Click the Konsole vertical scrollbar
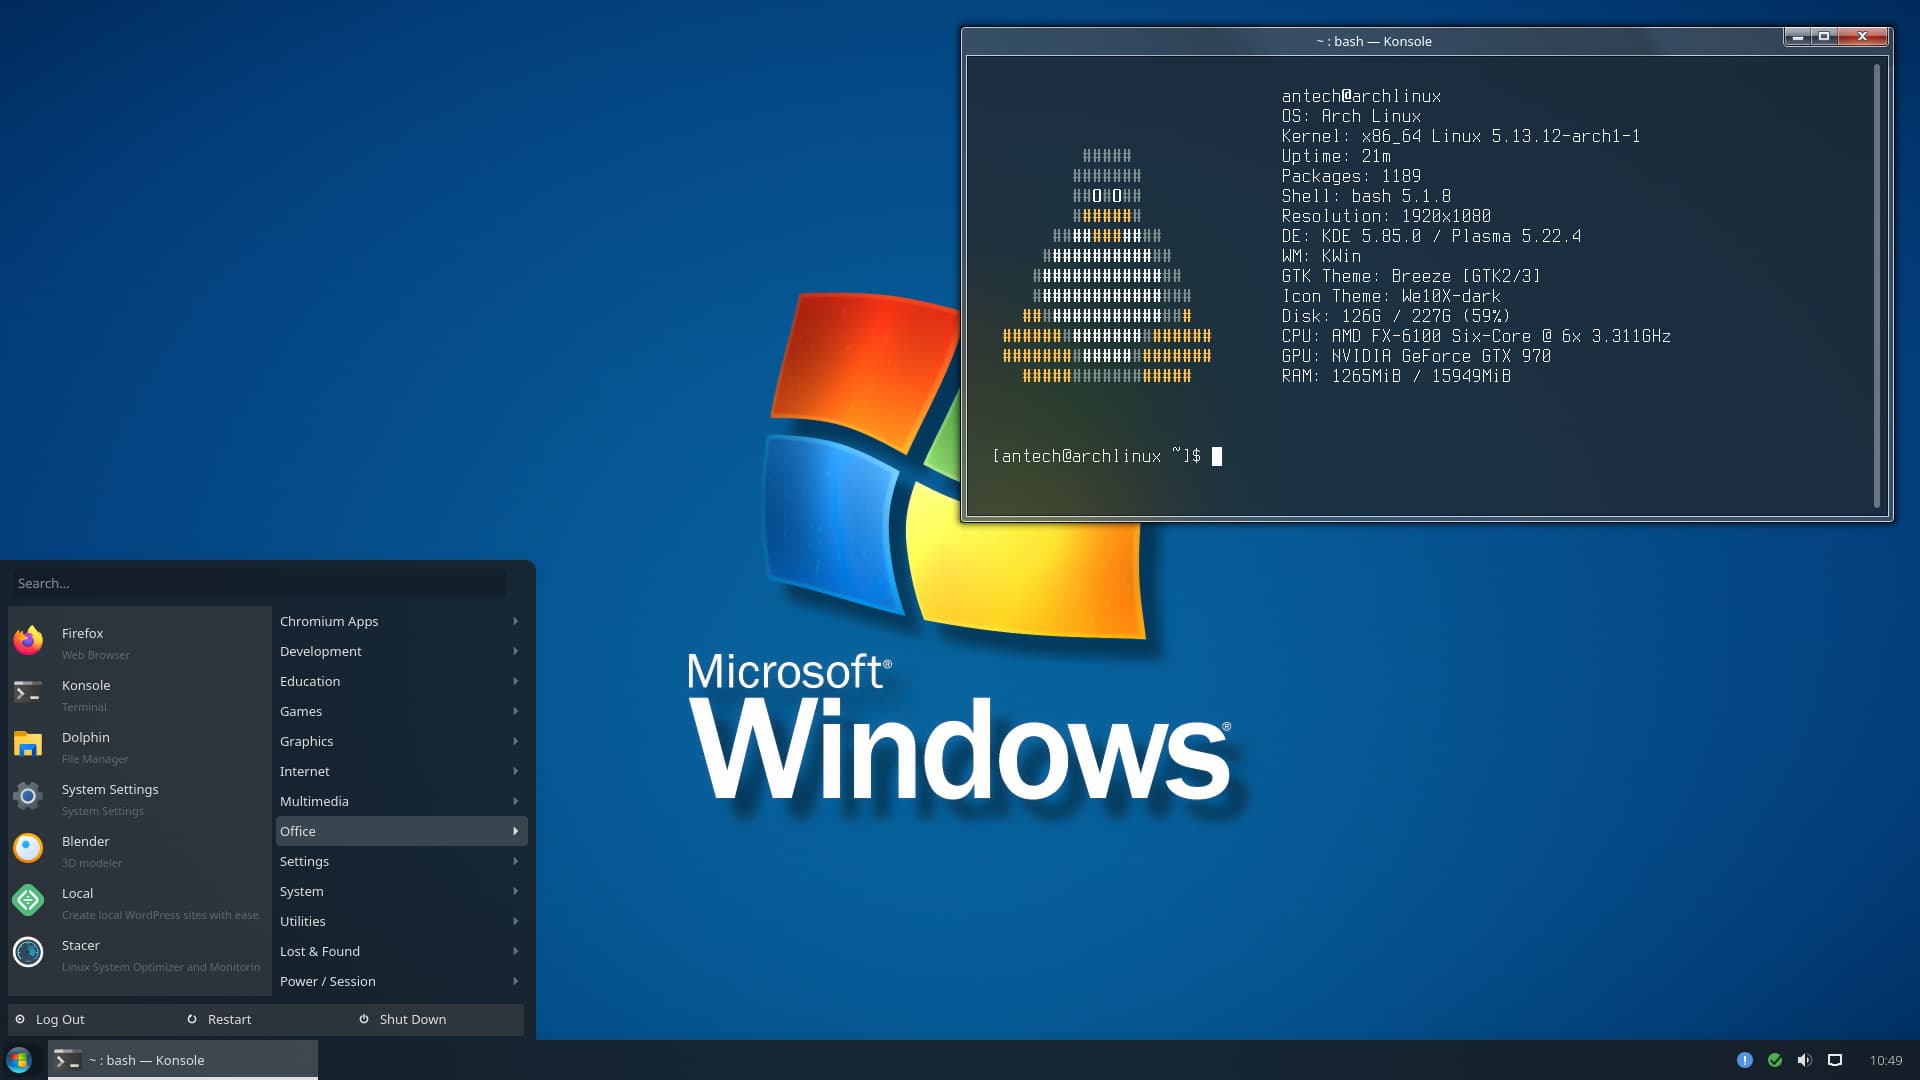The width and height of the screenshot is (1920, 1080). [x=1877, y=285]
